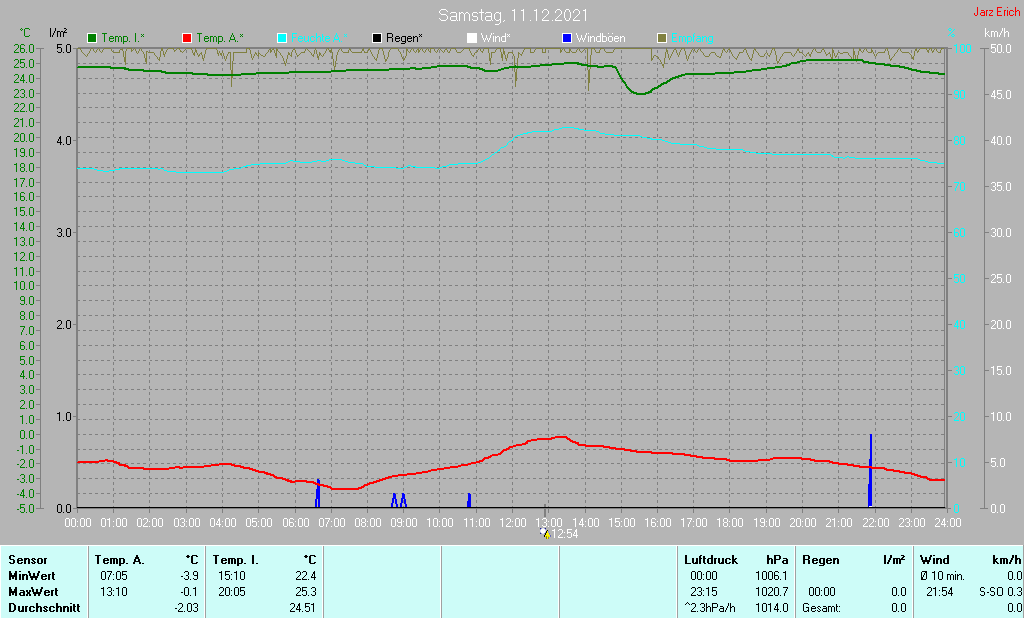Screen dimensions: 1024x618
Task: Select the 'Regen*' legend label
Action: (x=404, y=38)
